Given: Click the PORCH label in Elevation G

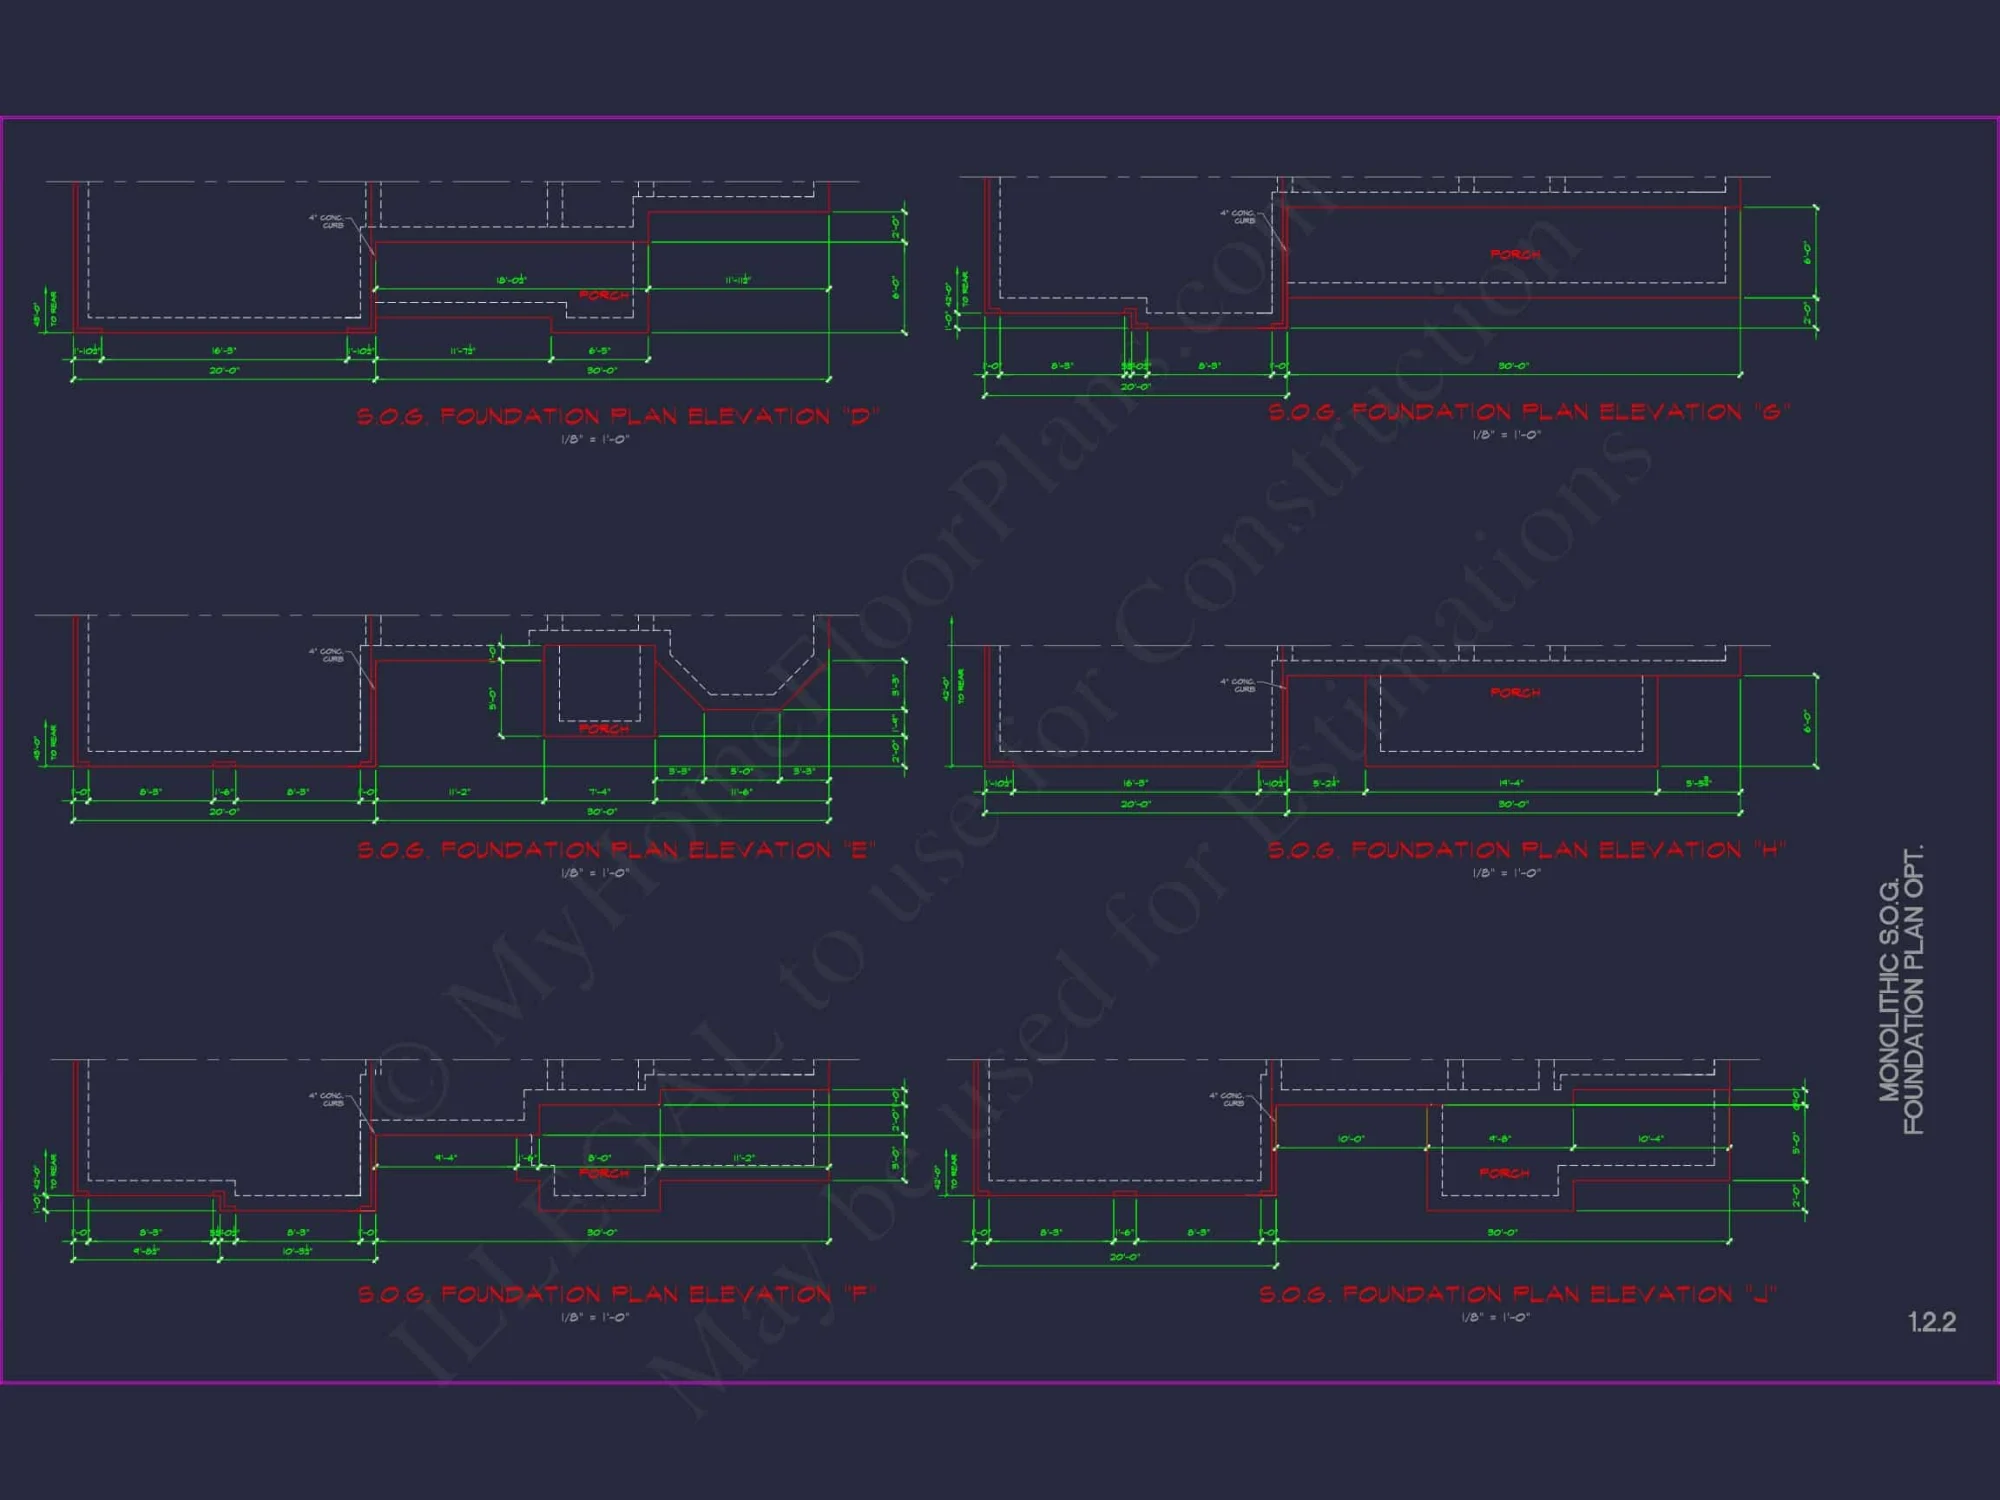Looking at the screenshot, I should coord(1515,255).
